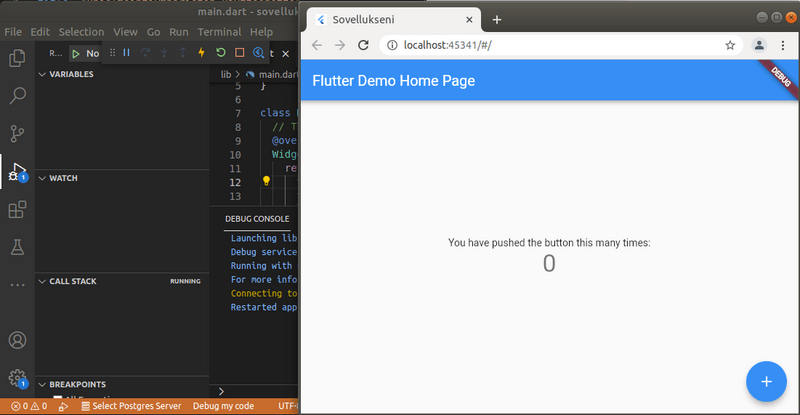
Task: Open Source Control in activity bar
Action: (x=17, y=134)
